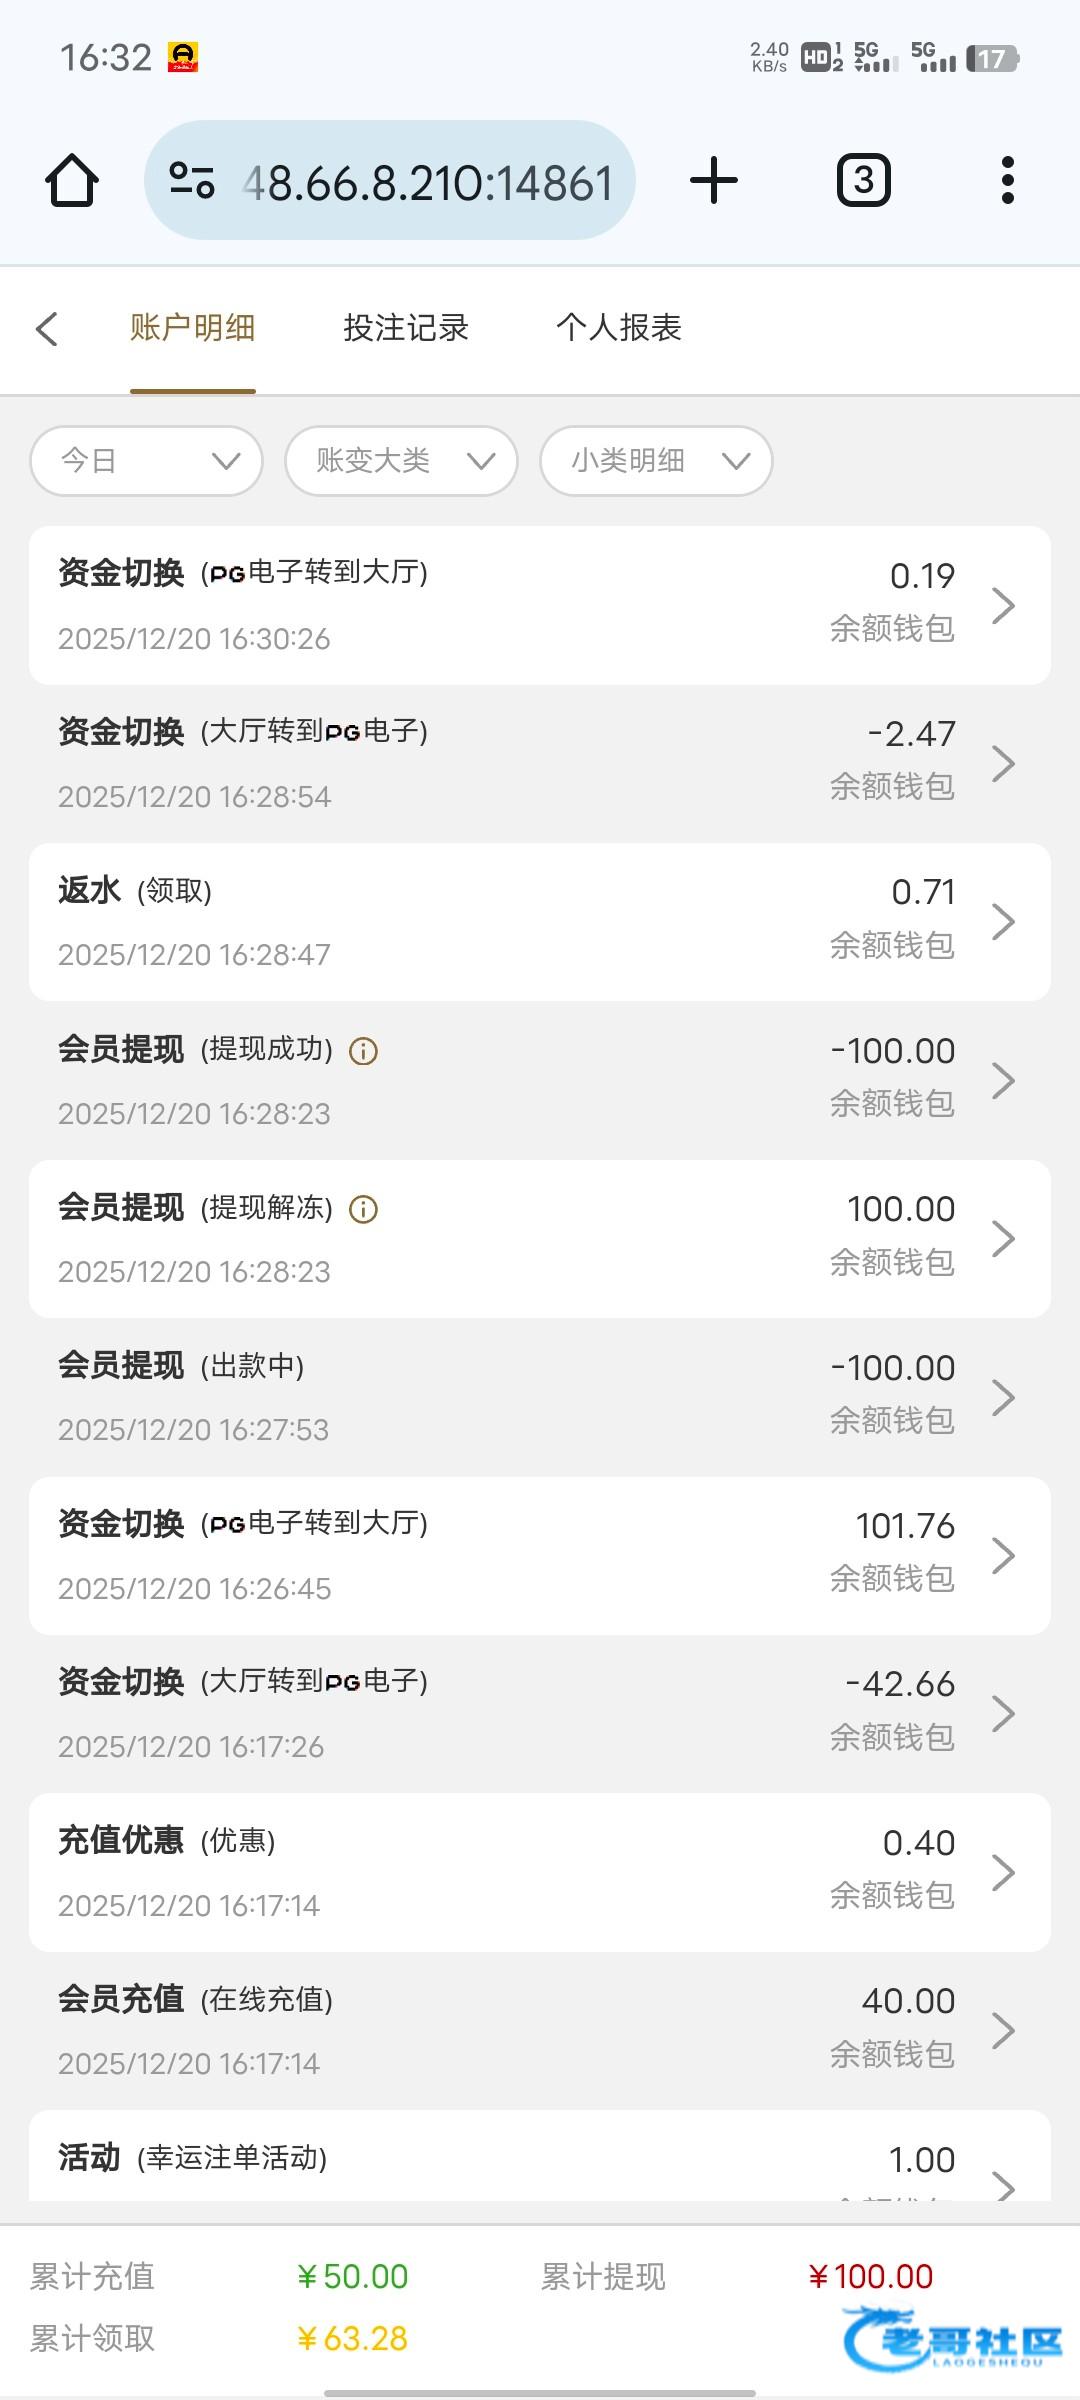Open the 会员提现 出款中 record
Image resolution: width=1080 pixels, height=2400 pixels.
click(540, 1397)
